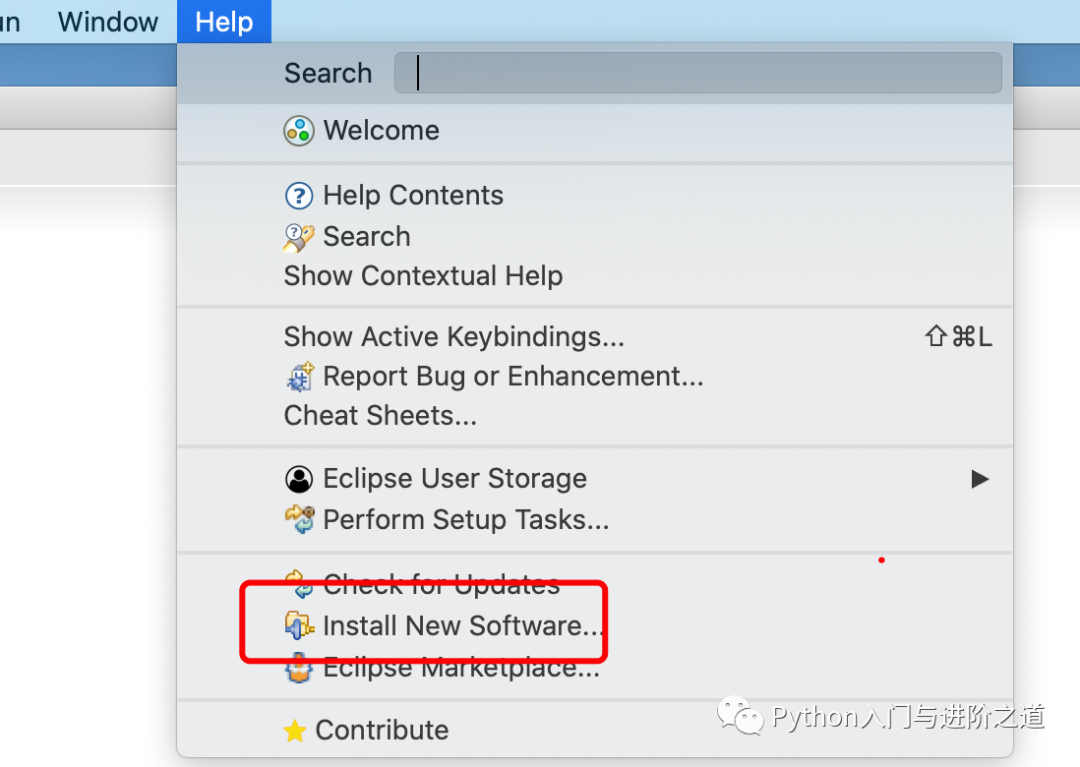Click the Search magnifier icon
This screenshot has height=767, width=1080.
[x=298, y=236]
